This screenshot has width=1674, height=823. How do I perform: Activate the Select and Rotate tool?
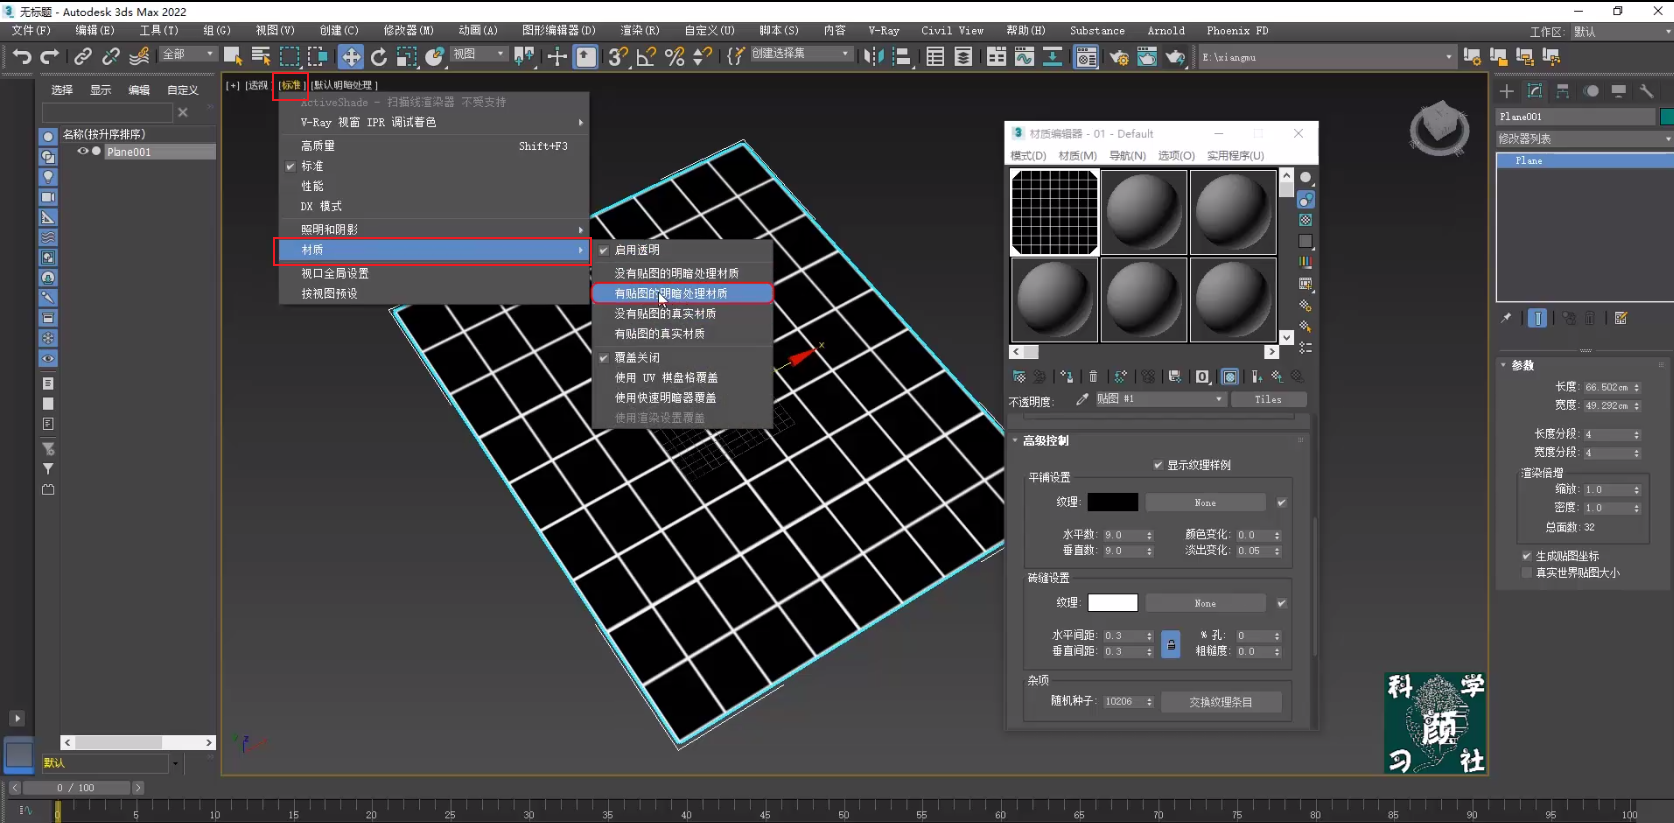[x=379, y=57]
